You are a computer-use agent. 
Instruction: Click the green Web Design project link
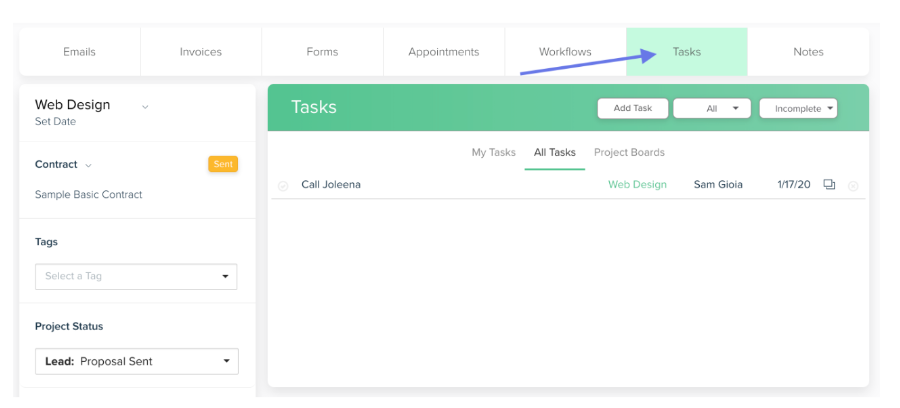pyautogui.click(x=637, y=185)
